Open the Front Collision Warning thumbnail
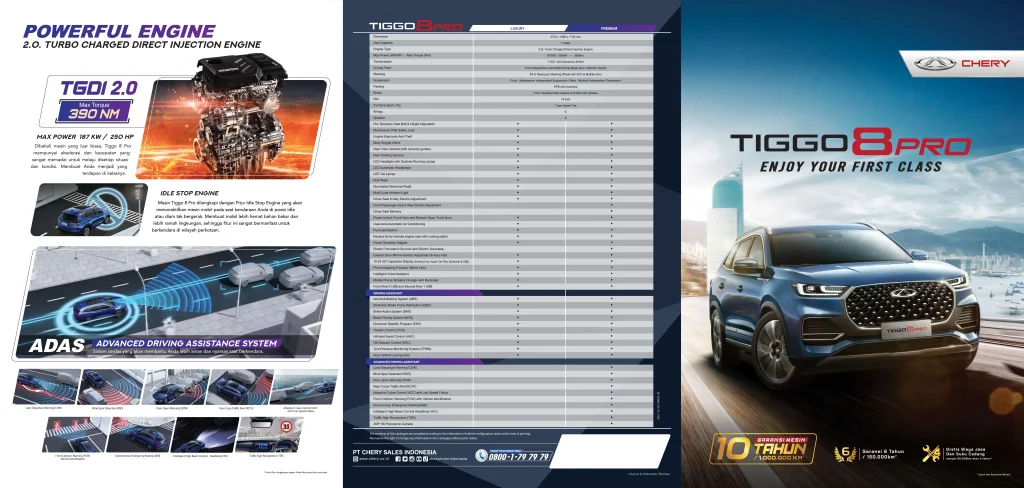1024x488 pixels. pos(77,435)
